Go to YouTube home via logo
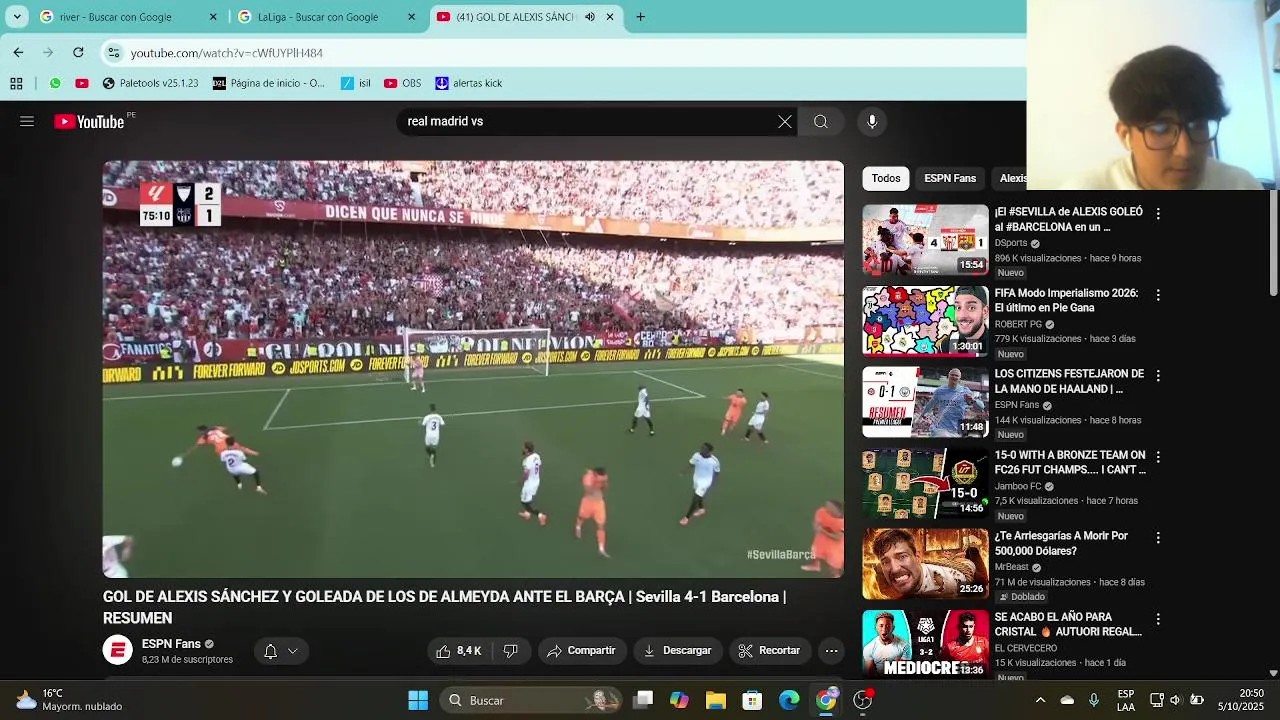The height and width of the screenshot is (720, 1280). pos(89,122)
